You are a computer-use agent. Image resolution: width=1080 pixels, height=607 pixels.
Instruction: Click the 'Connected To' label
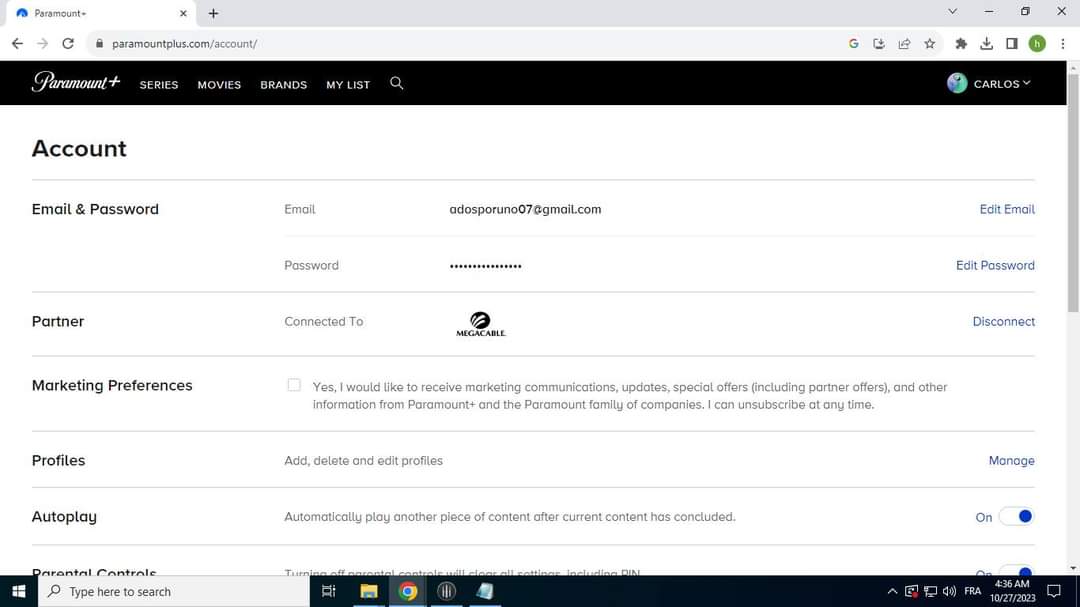[x=324, y=322]
